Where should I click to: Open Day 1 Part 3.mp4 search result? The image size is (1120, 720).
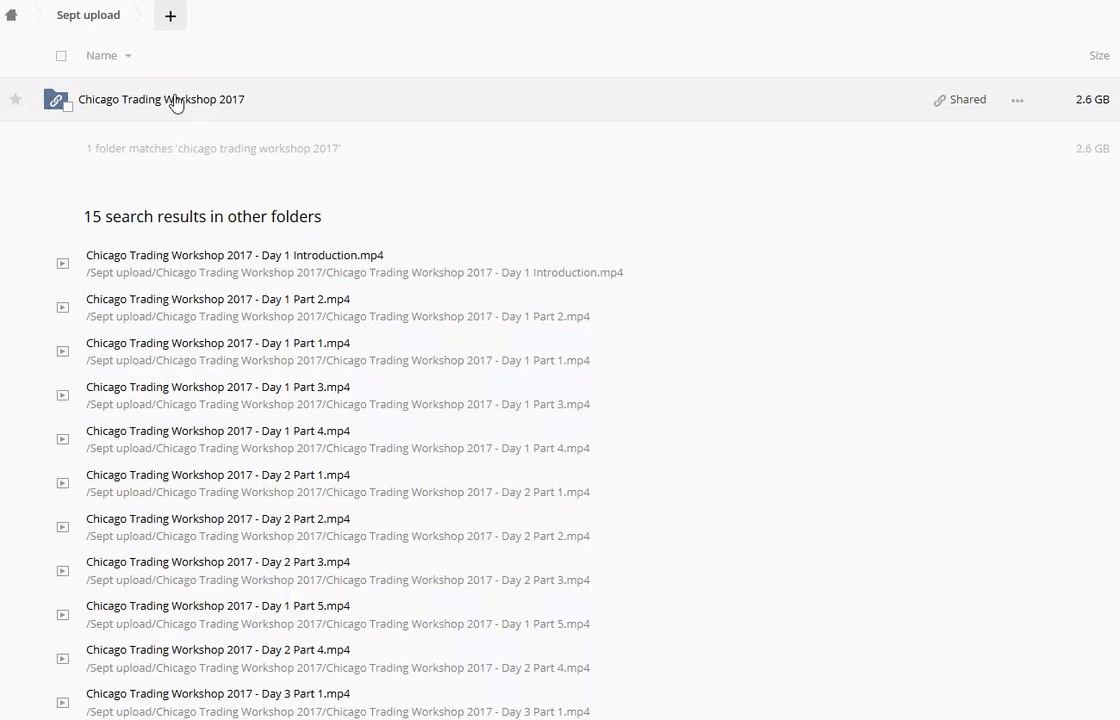(x=218, y=387)
